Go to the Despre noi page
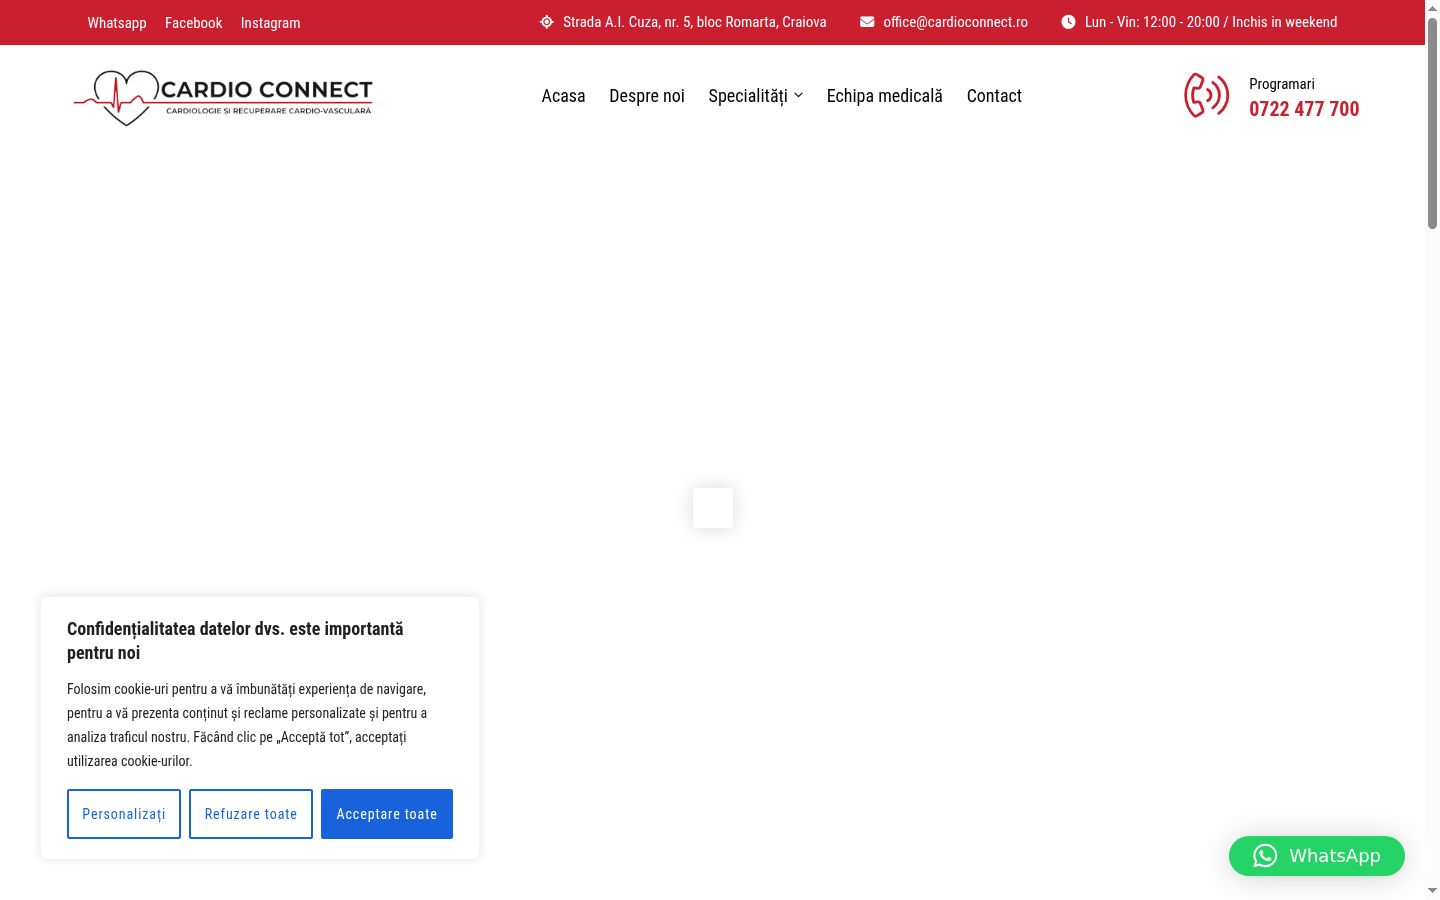 coord(647,96)
